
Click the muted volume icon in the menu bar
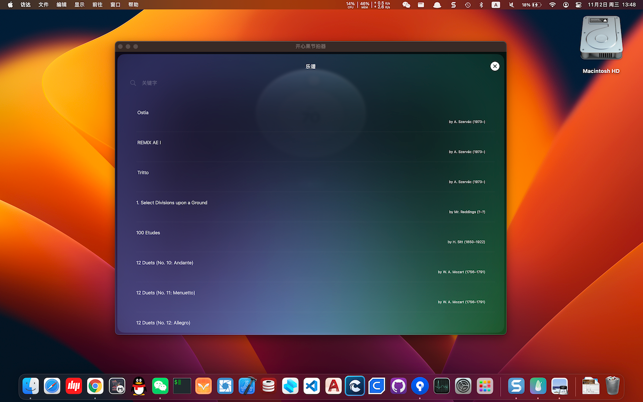tap(511, 5)
